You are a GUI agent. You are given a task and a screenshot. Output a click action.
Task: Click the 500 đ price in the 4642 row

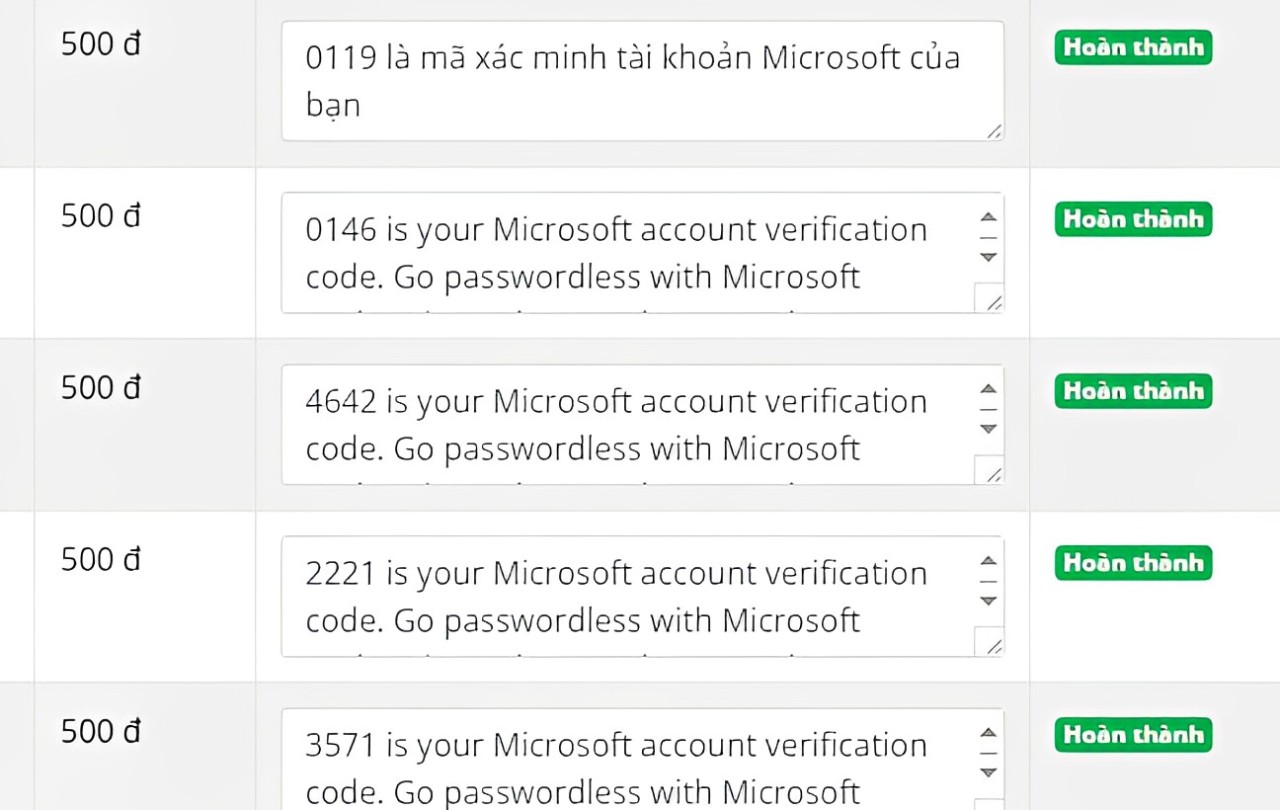(101, 388)
